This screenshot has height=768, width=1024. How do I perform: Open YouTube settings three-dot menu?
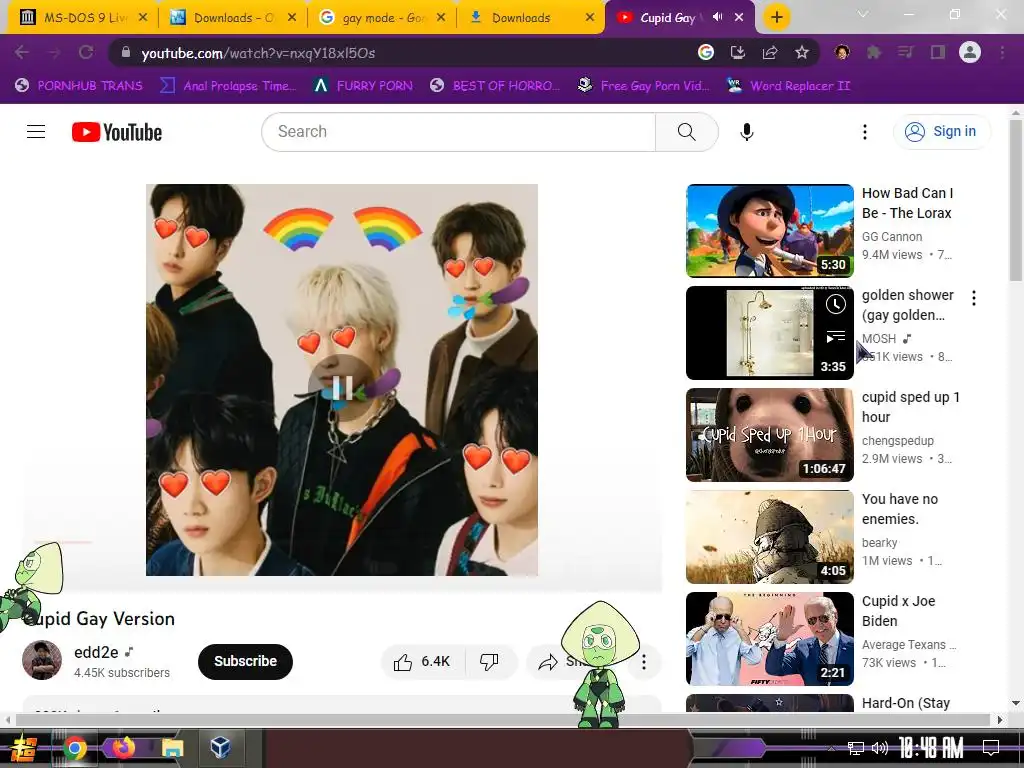[865, 132]
